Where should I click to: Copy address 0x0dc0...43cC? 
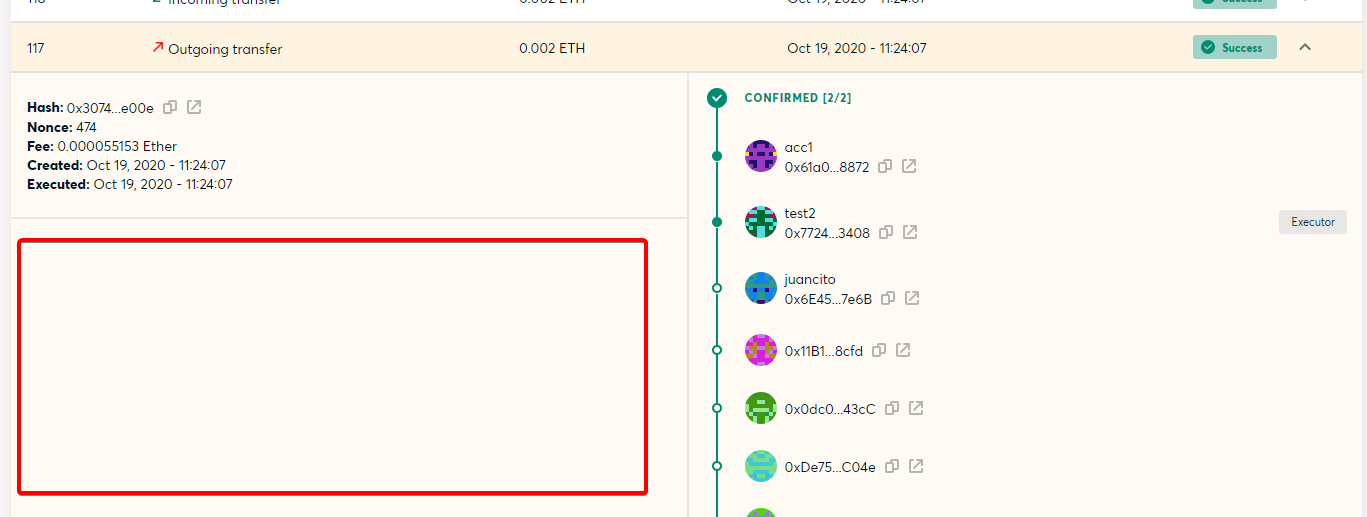(892, 408)
